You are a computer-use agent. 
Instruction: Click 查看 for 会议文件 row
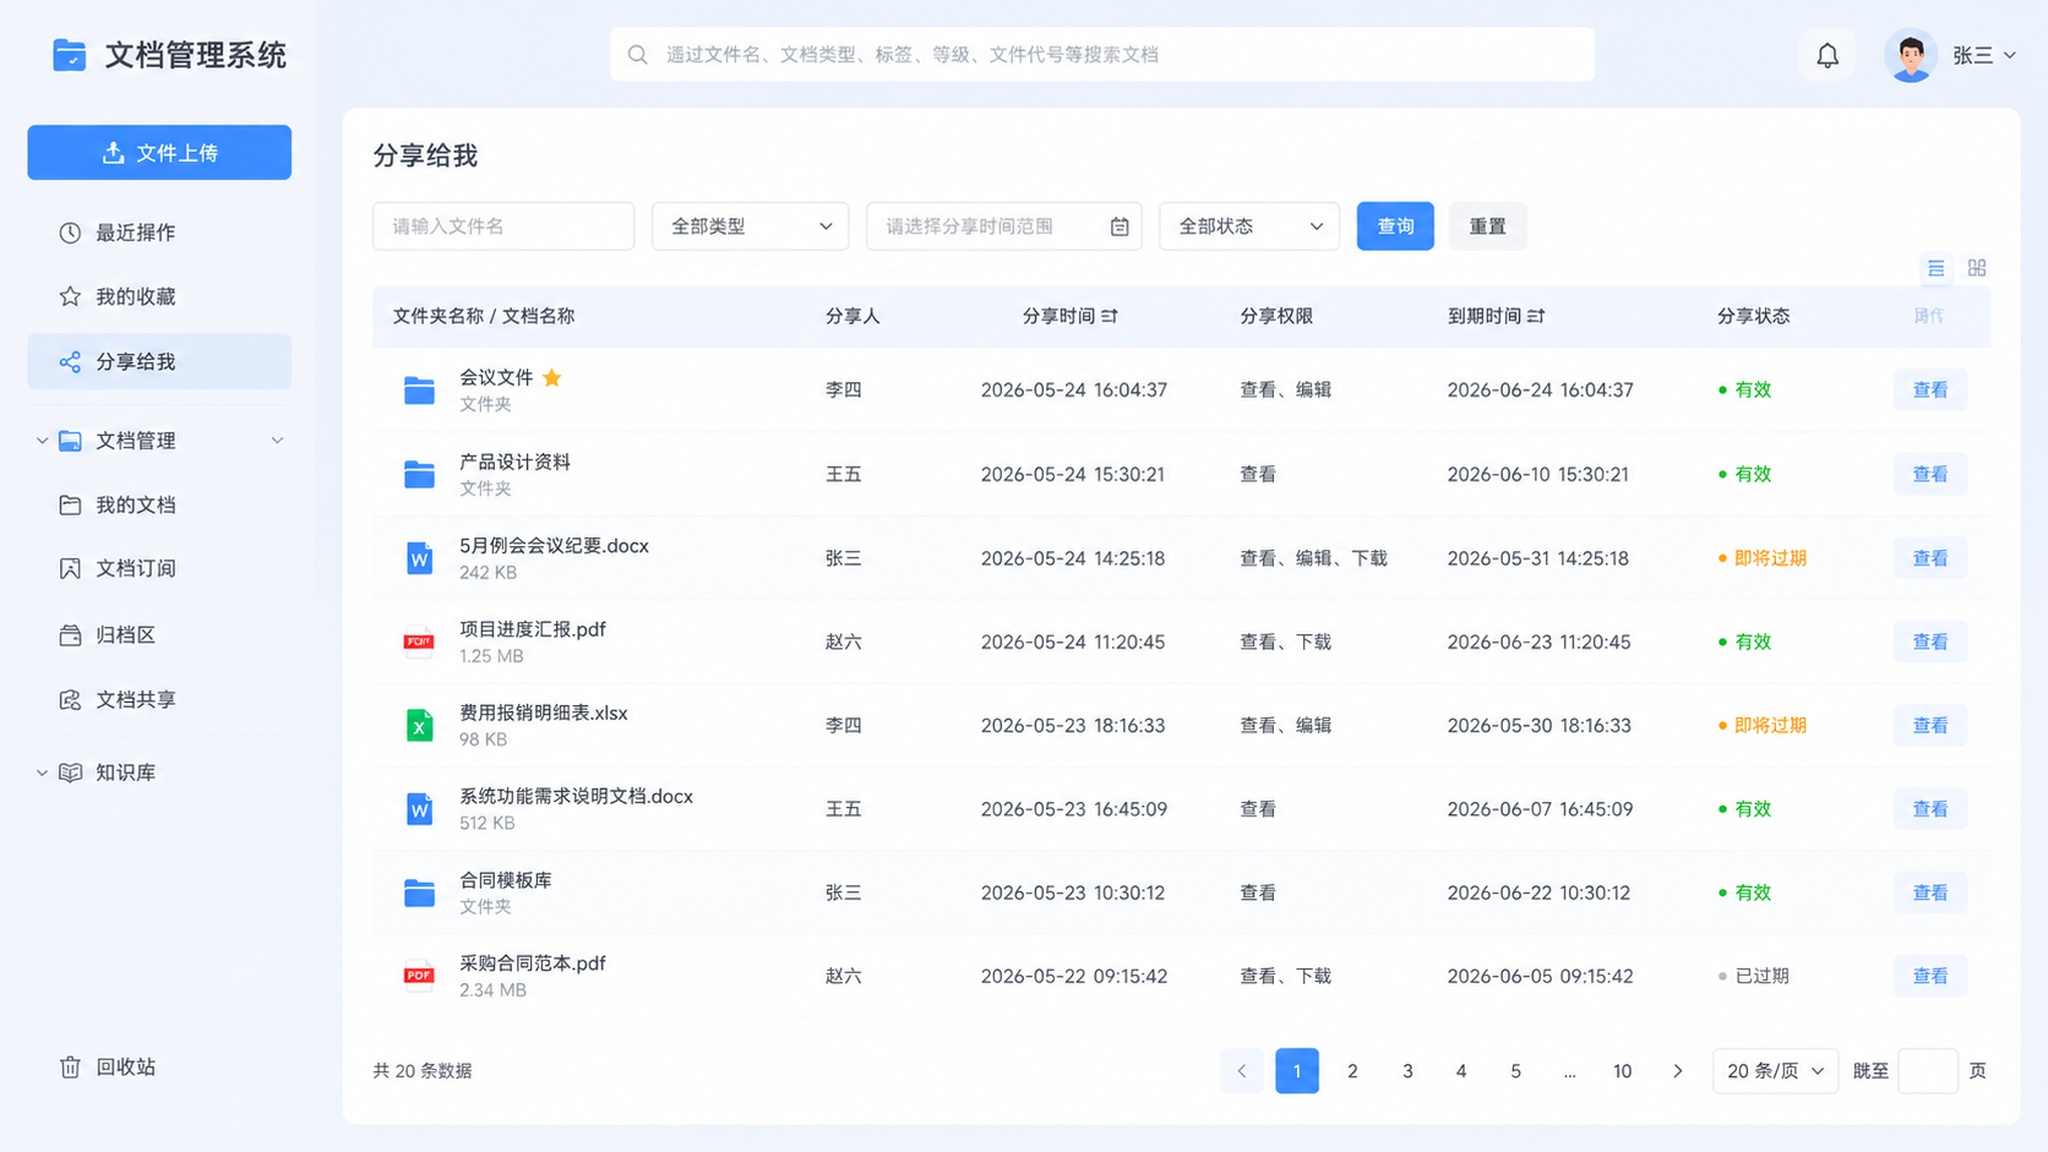pyautogui.click(x=1930, y=390)
